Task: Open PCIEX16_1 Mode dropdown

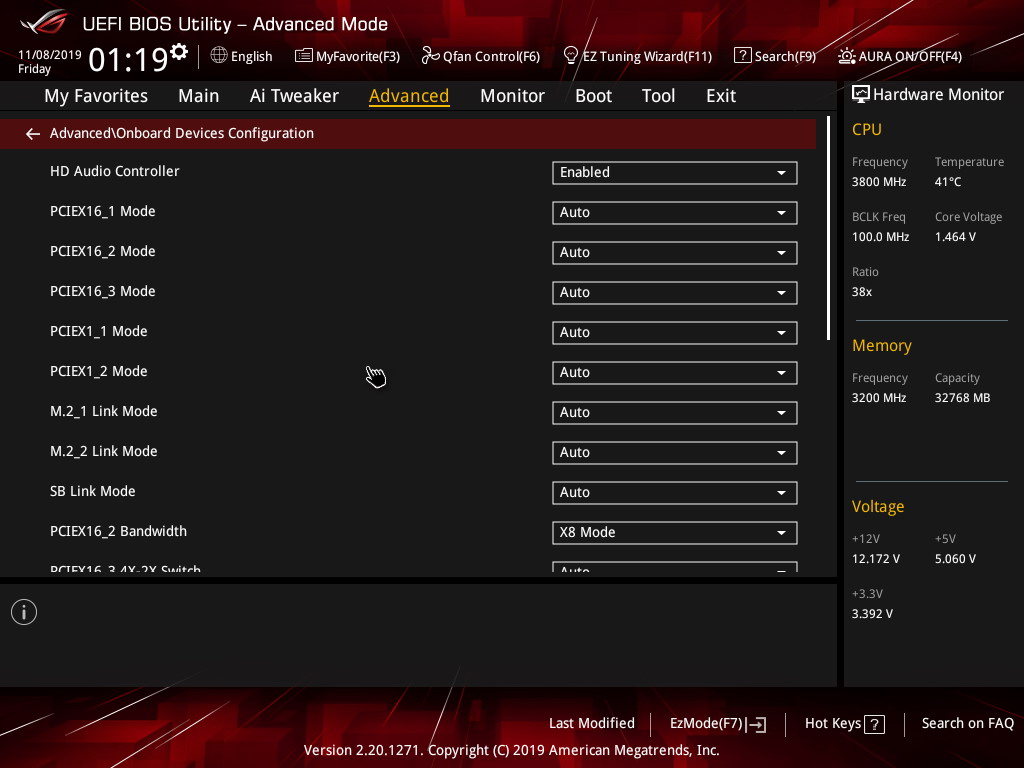Action: tap(675, 213)
